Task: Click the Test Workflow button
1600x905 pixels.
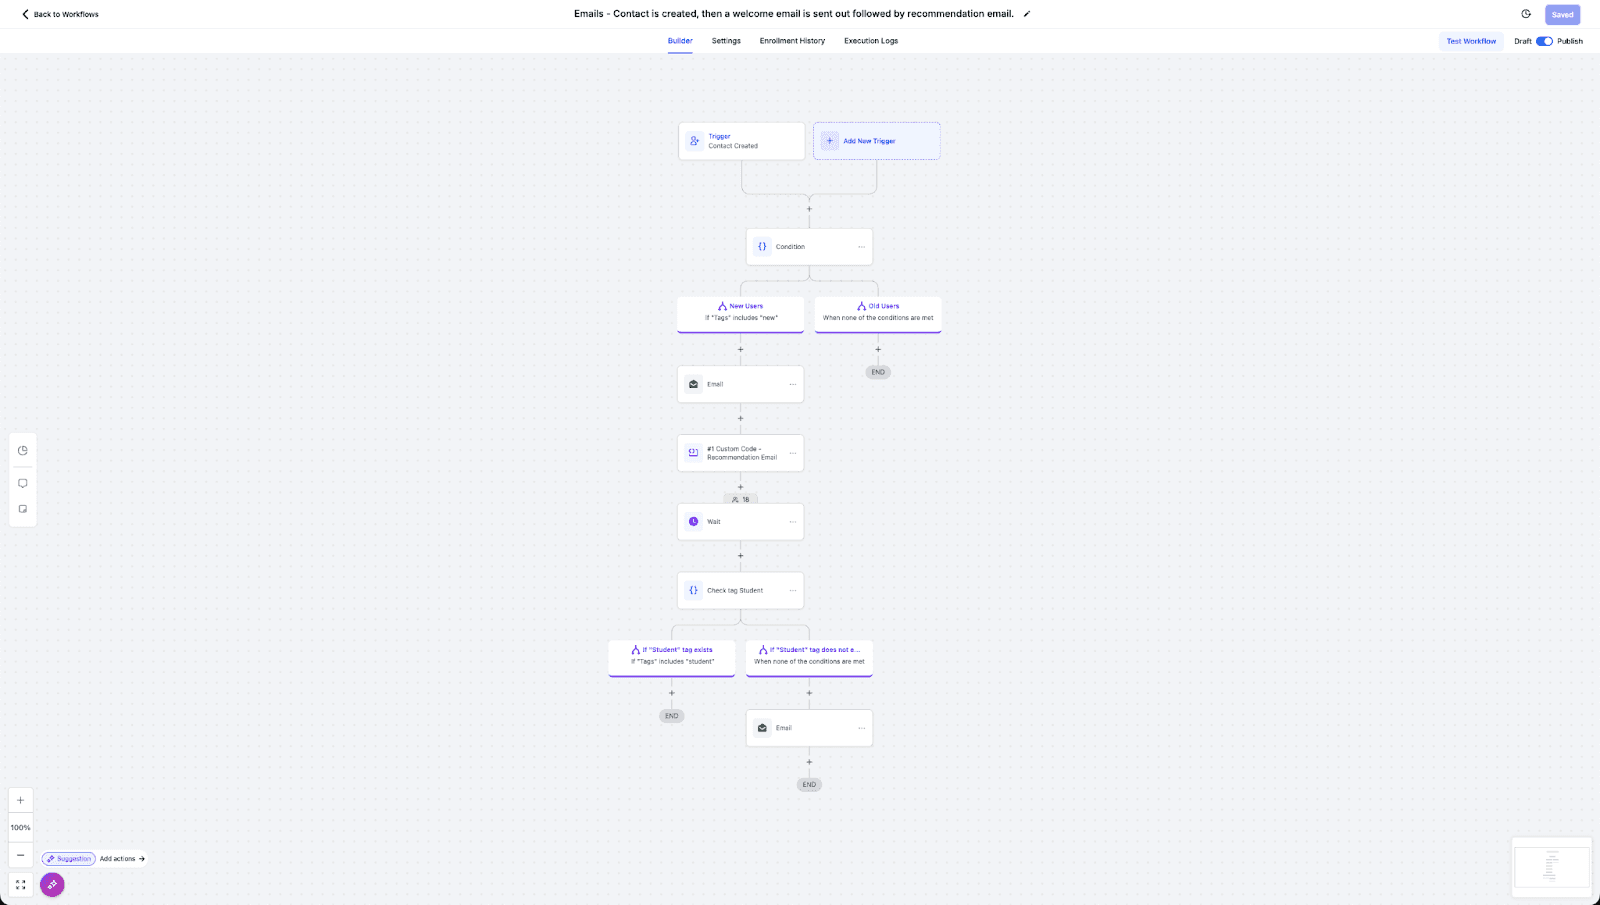Action: (x=1471, y=41)
